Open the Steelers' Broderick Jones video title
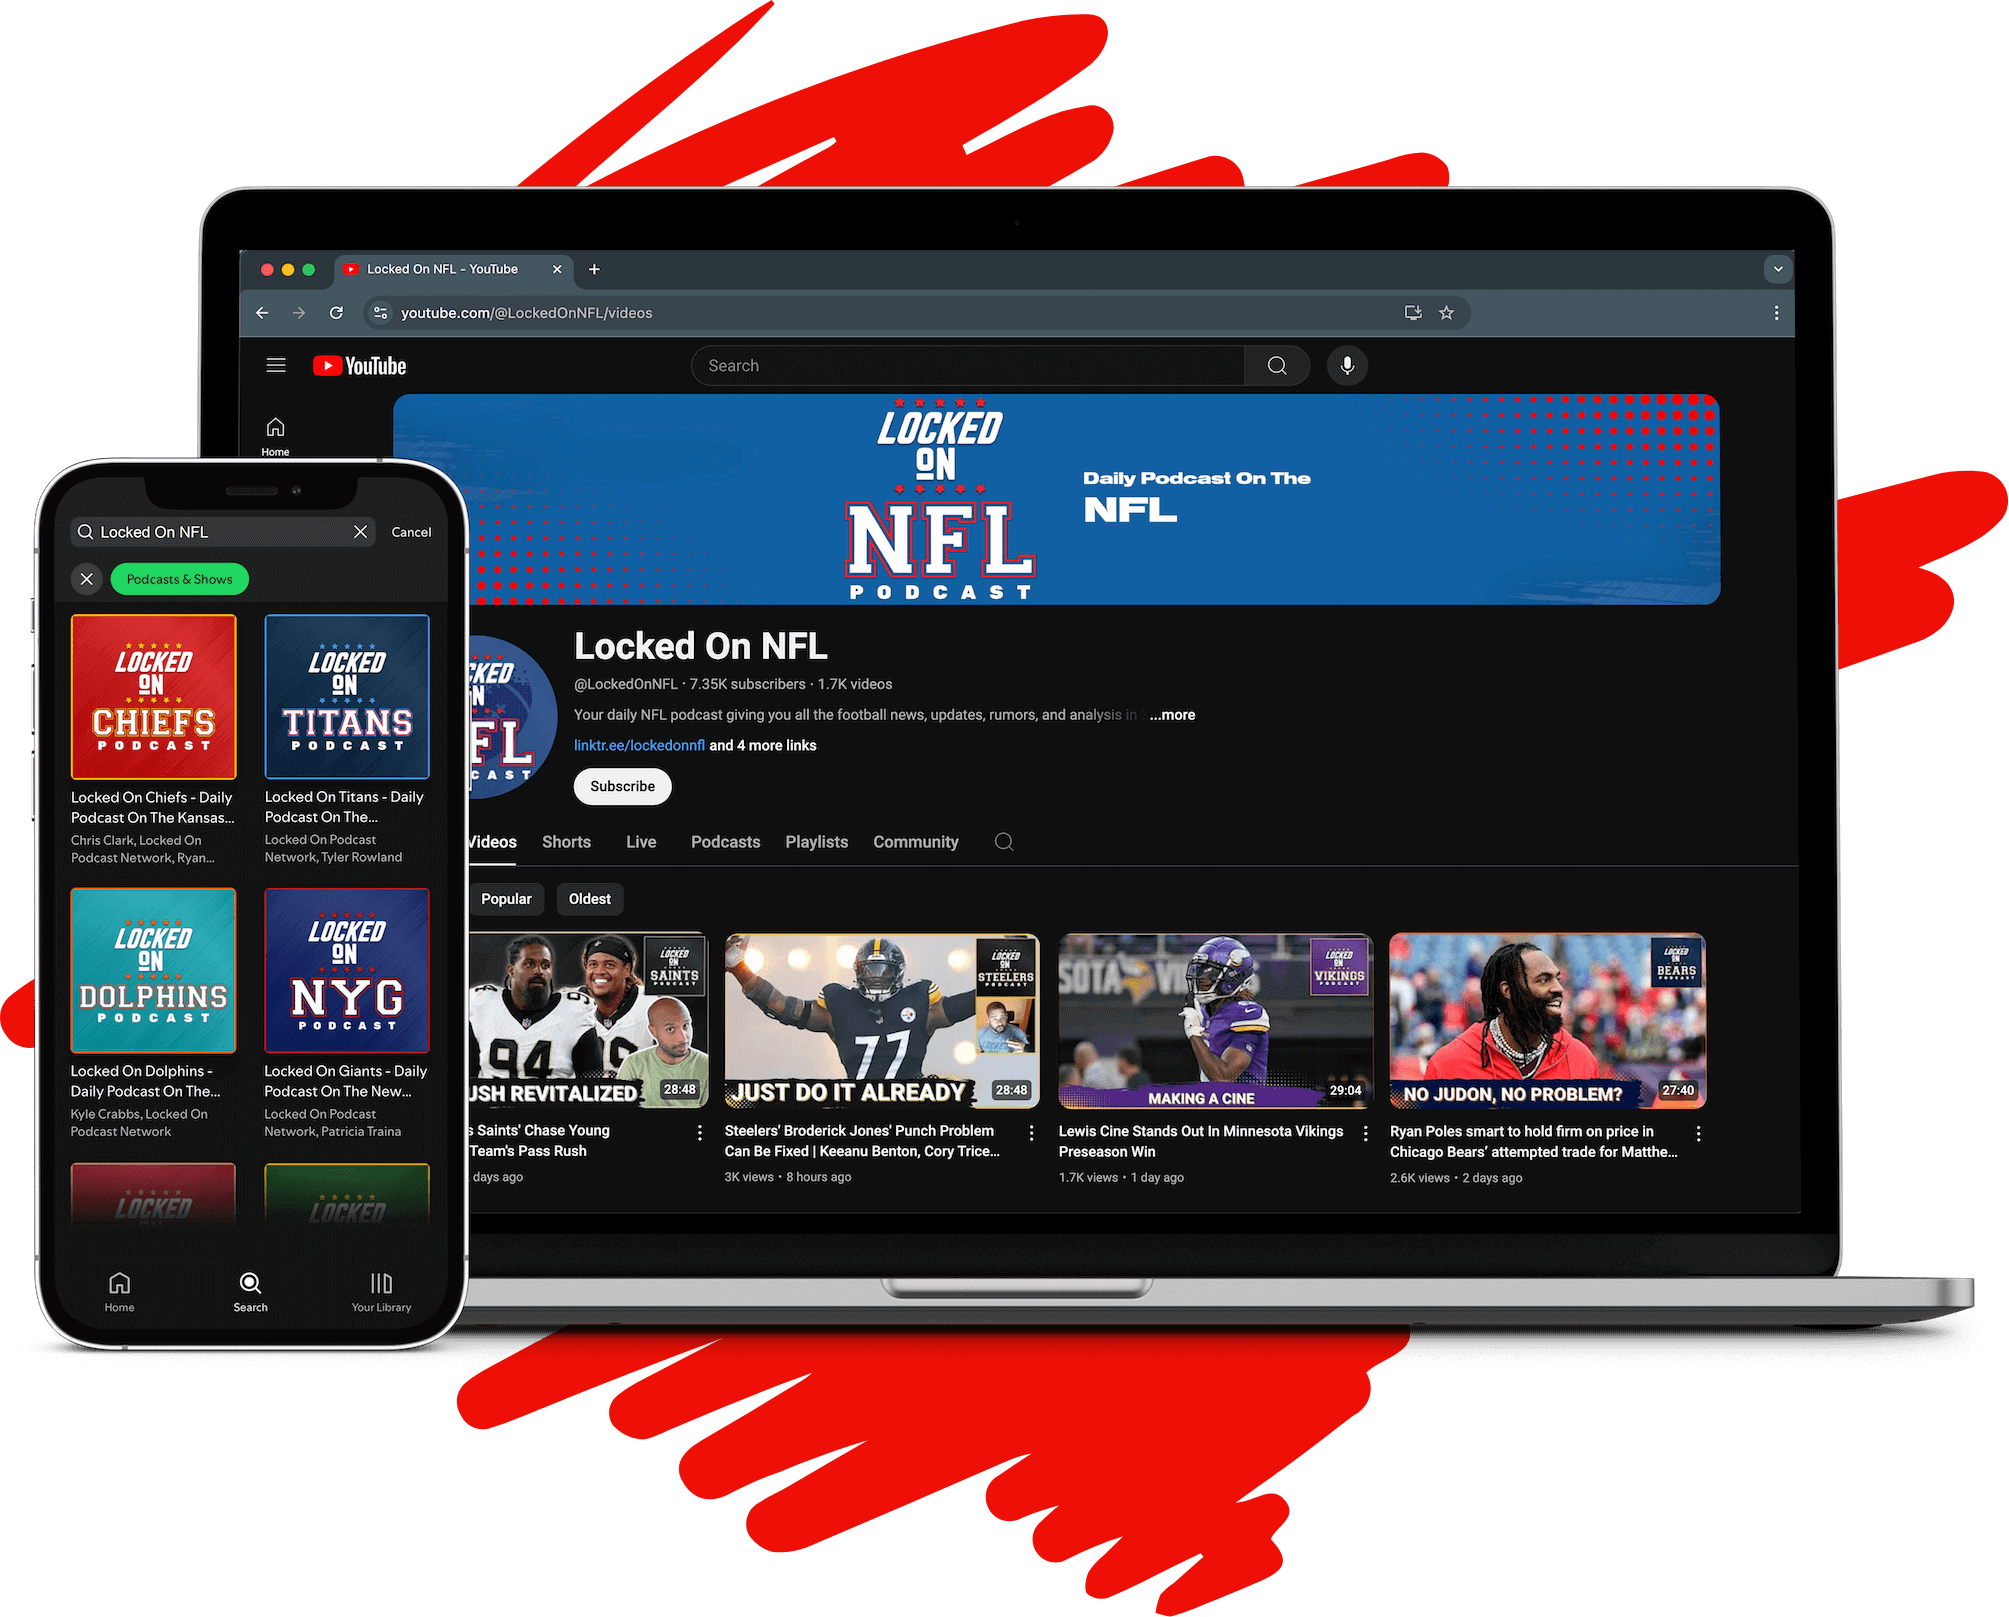The height and width of the screenshot is (1617, 2009). (x=862, y=1141)
